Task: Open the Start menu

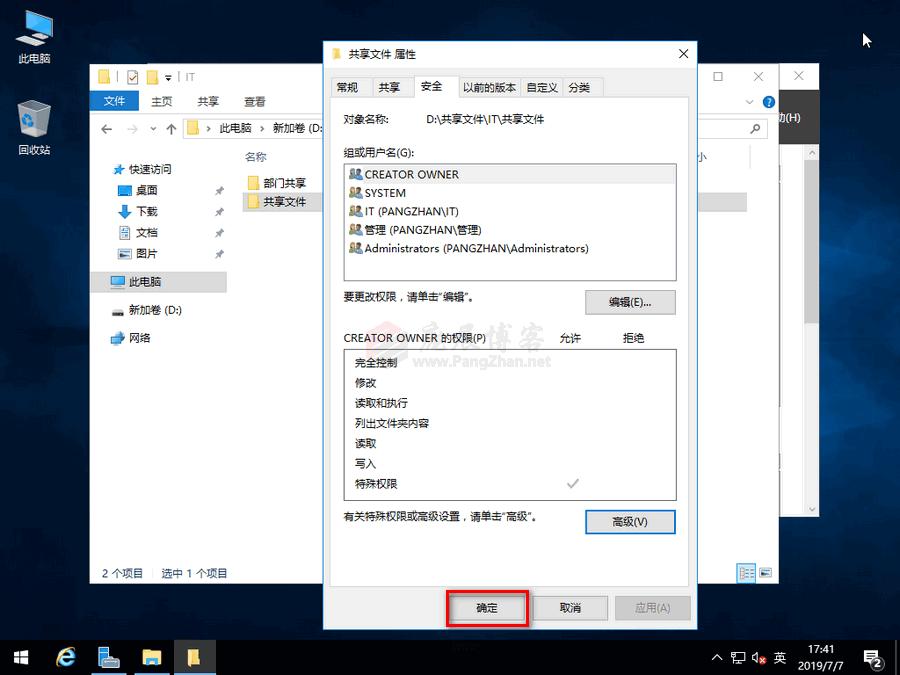Action: click(19, 657)
